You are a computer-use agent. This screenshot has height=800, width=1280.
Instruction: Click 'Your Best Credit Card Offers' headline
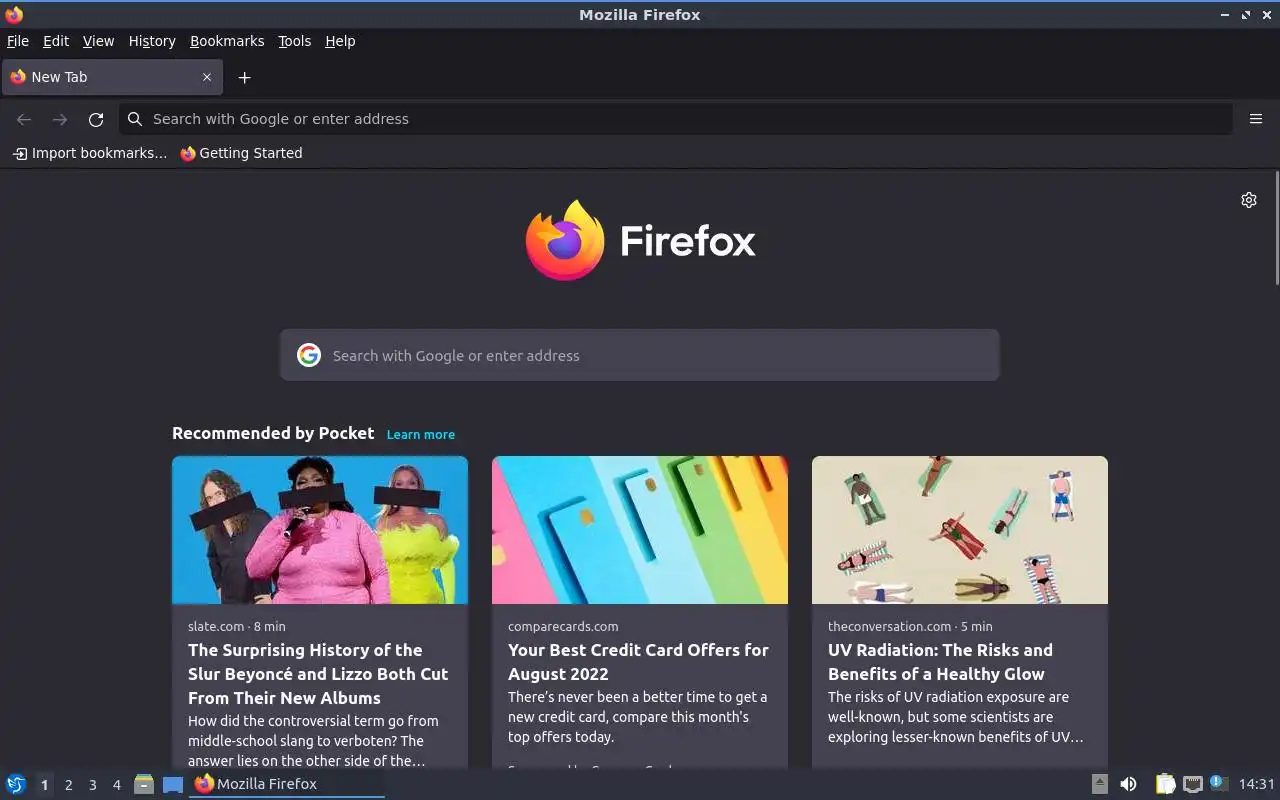point(638,662)
